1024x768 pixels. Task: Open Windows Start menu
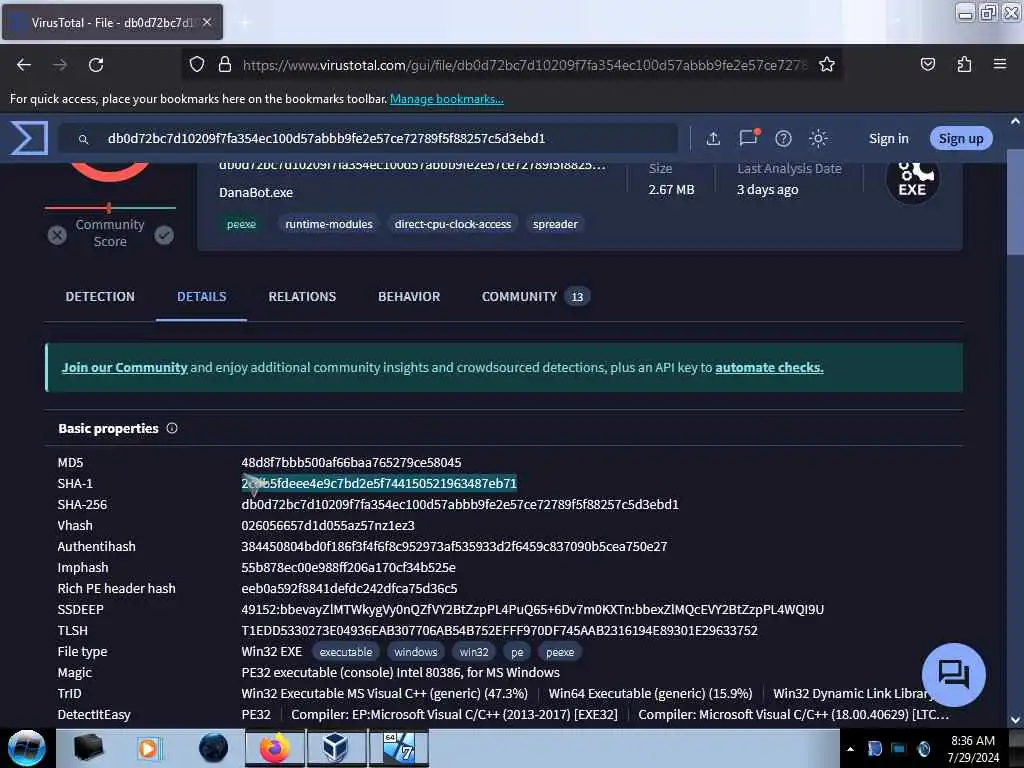[x=27, y=748]
